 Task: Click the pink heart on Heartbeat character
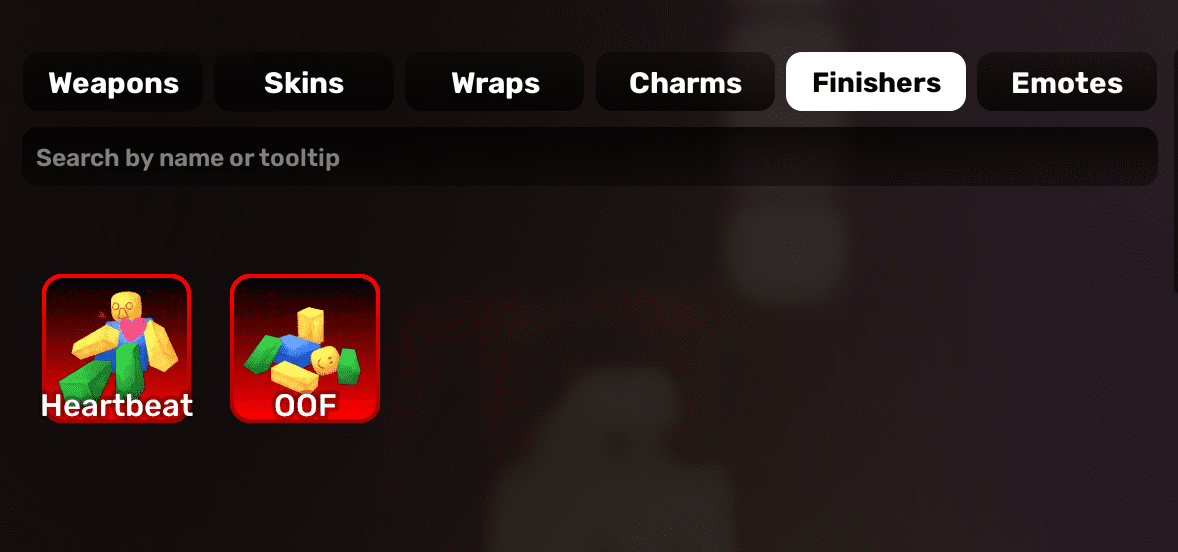click(x=132, y=329)
